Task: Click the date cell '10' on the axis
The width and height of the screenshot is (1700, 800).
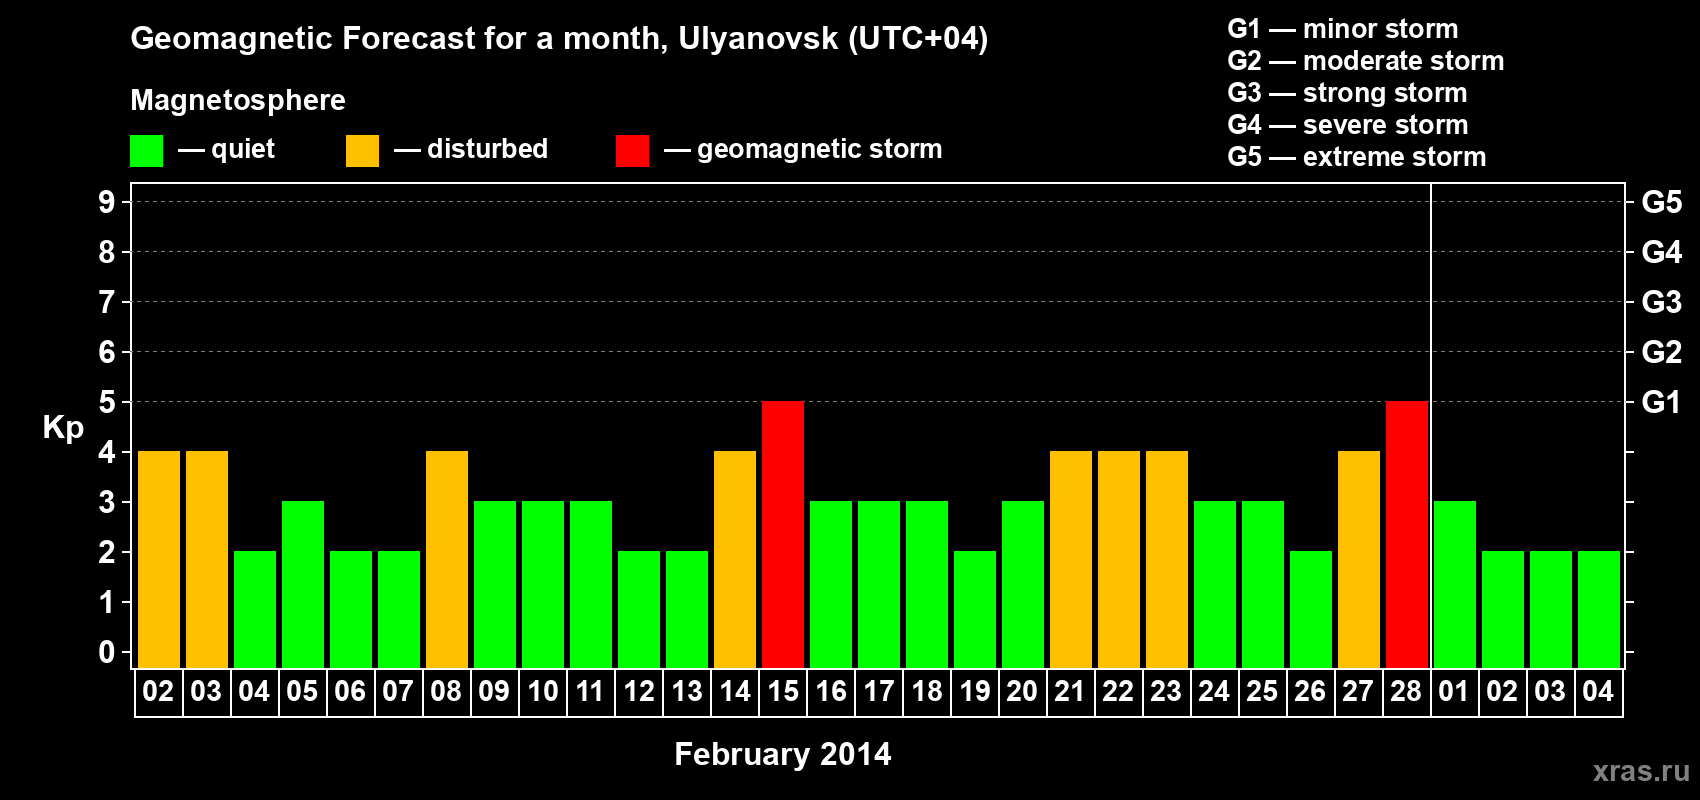Action: tap(543, 692)
